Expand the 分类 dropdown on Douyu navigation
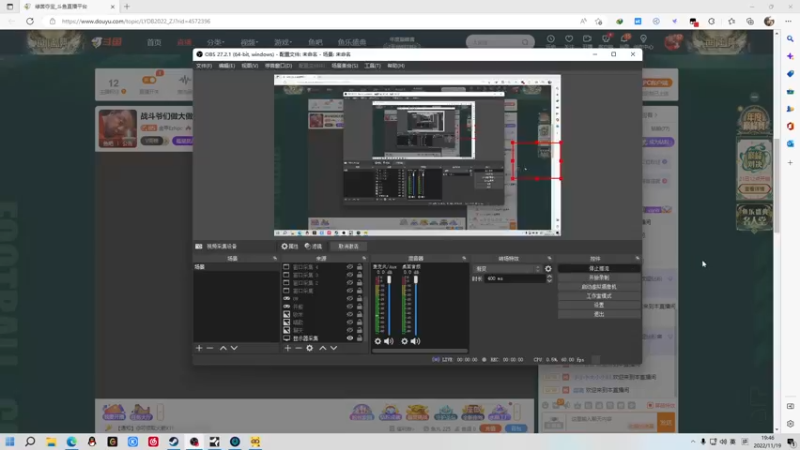The image size is (800, 450). coord(215,42)
